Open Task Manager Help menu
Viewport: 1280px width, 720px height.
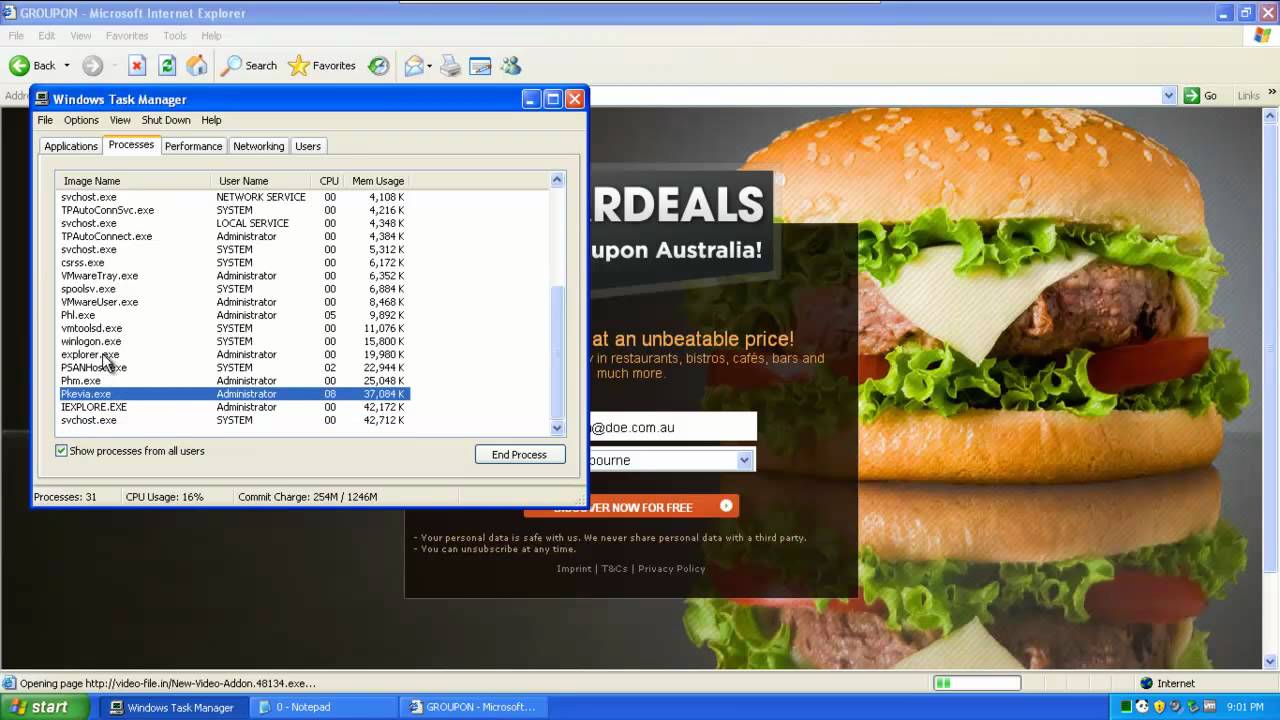(x=211, y=120)
